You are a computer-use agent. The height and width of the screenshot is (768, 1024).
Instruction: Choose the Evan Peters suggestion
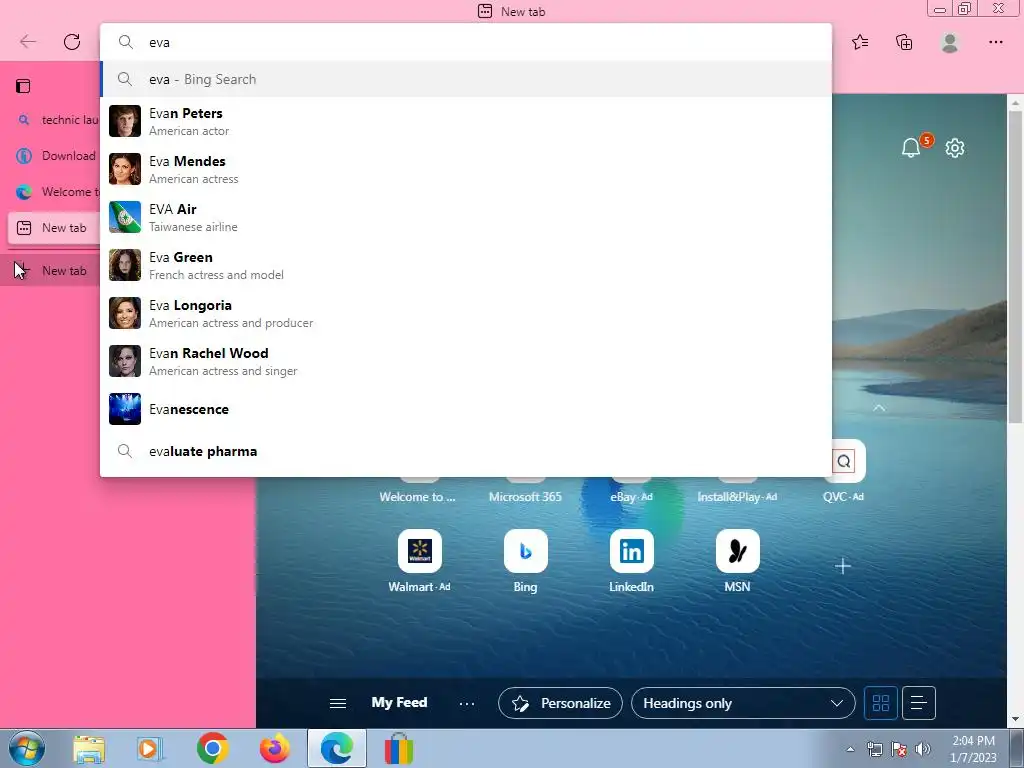pos(466,121)
